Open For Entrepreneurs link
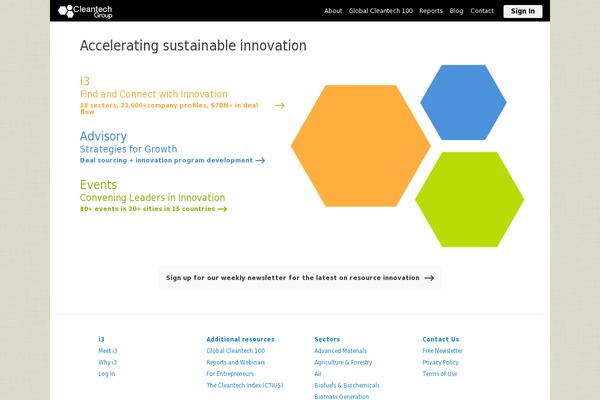 [230, 374]
